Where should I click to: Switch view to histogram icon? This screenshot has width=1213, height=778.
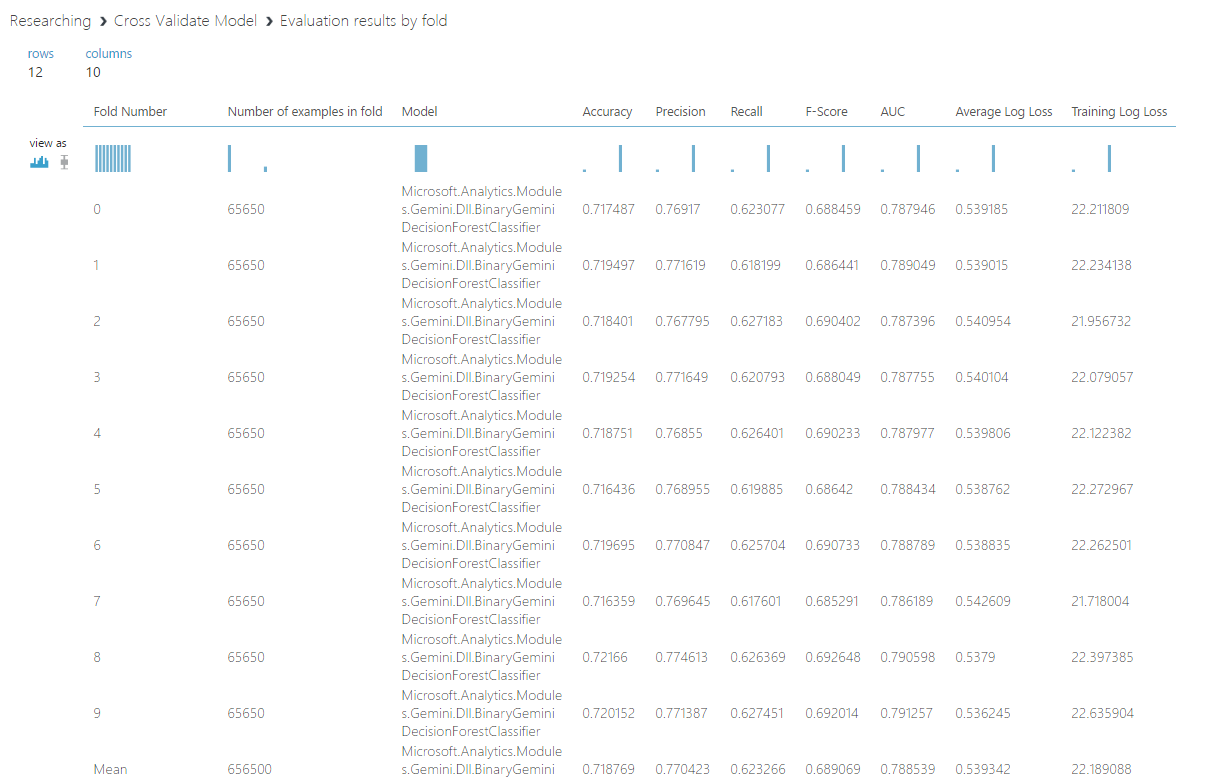[39, 162]
